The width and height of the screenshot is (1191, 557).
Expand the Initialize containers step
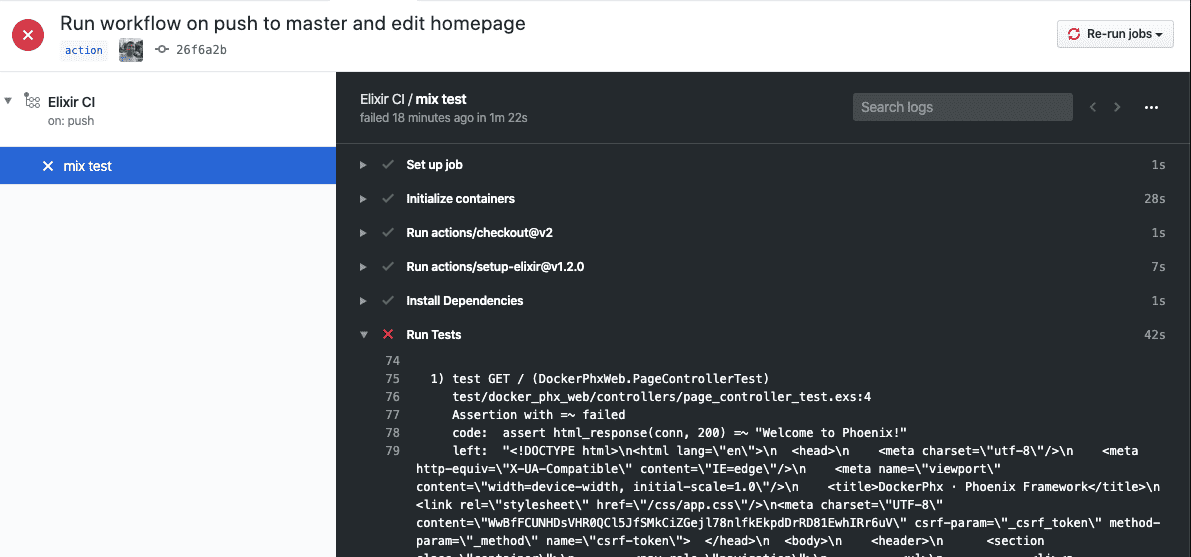pos(364,199)
